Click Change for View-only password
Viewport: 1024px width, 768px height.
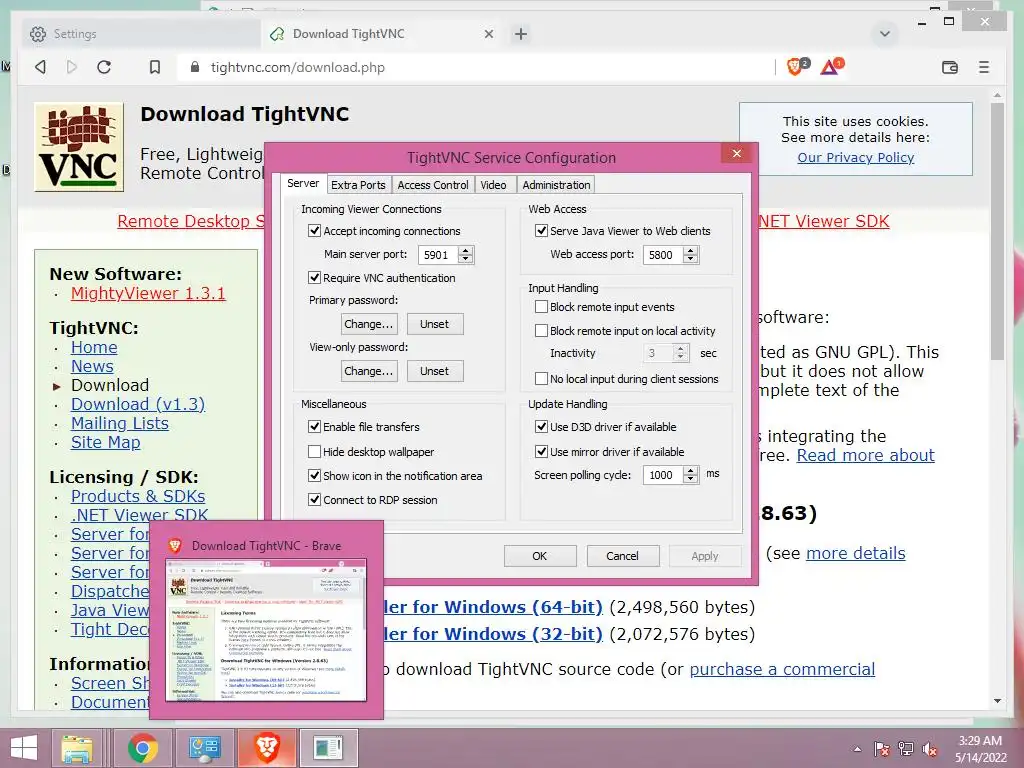(x=369, y=371)
